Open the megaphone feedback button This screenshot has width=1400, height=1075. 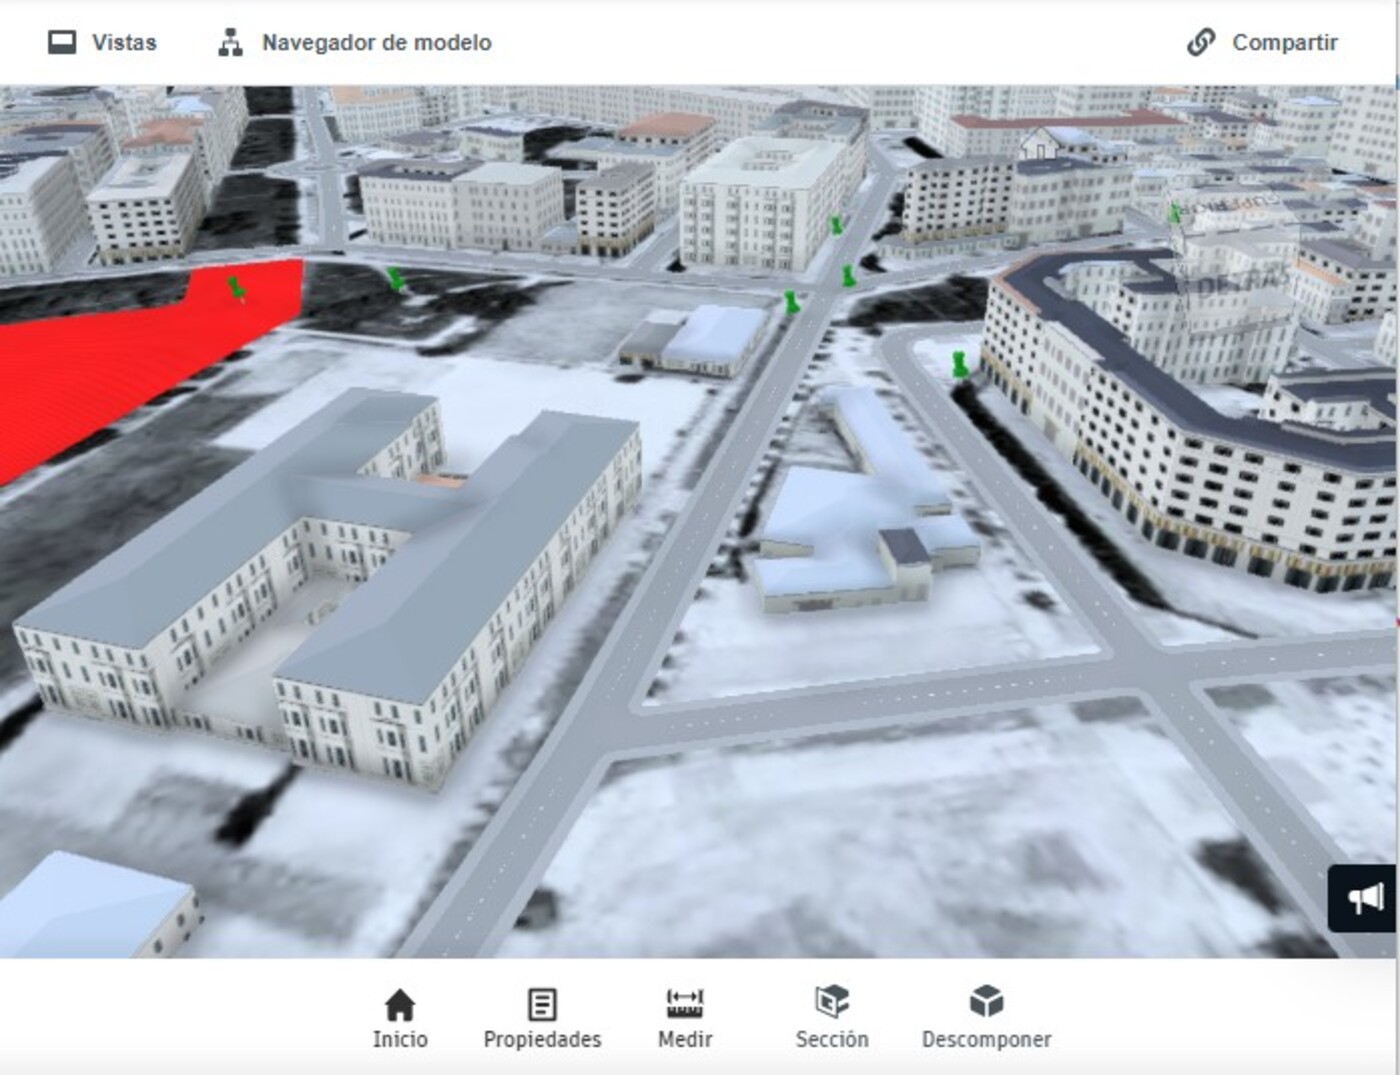[x=1364, y=898]
